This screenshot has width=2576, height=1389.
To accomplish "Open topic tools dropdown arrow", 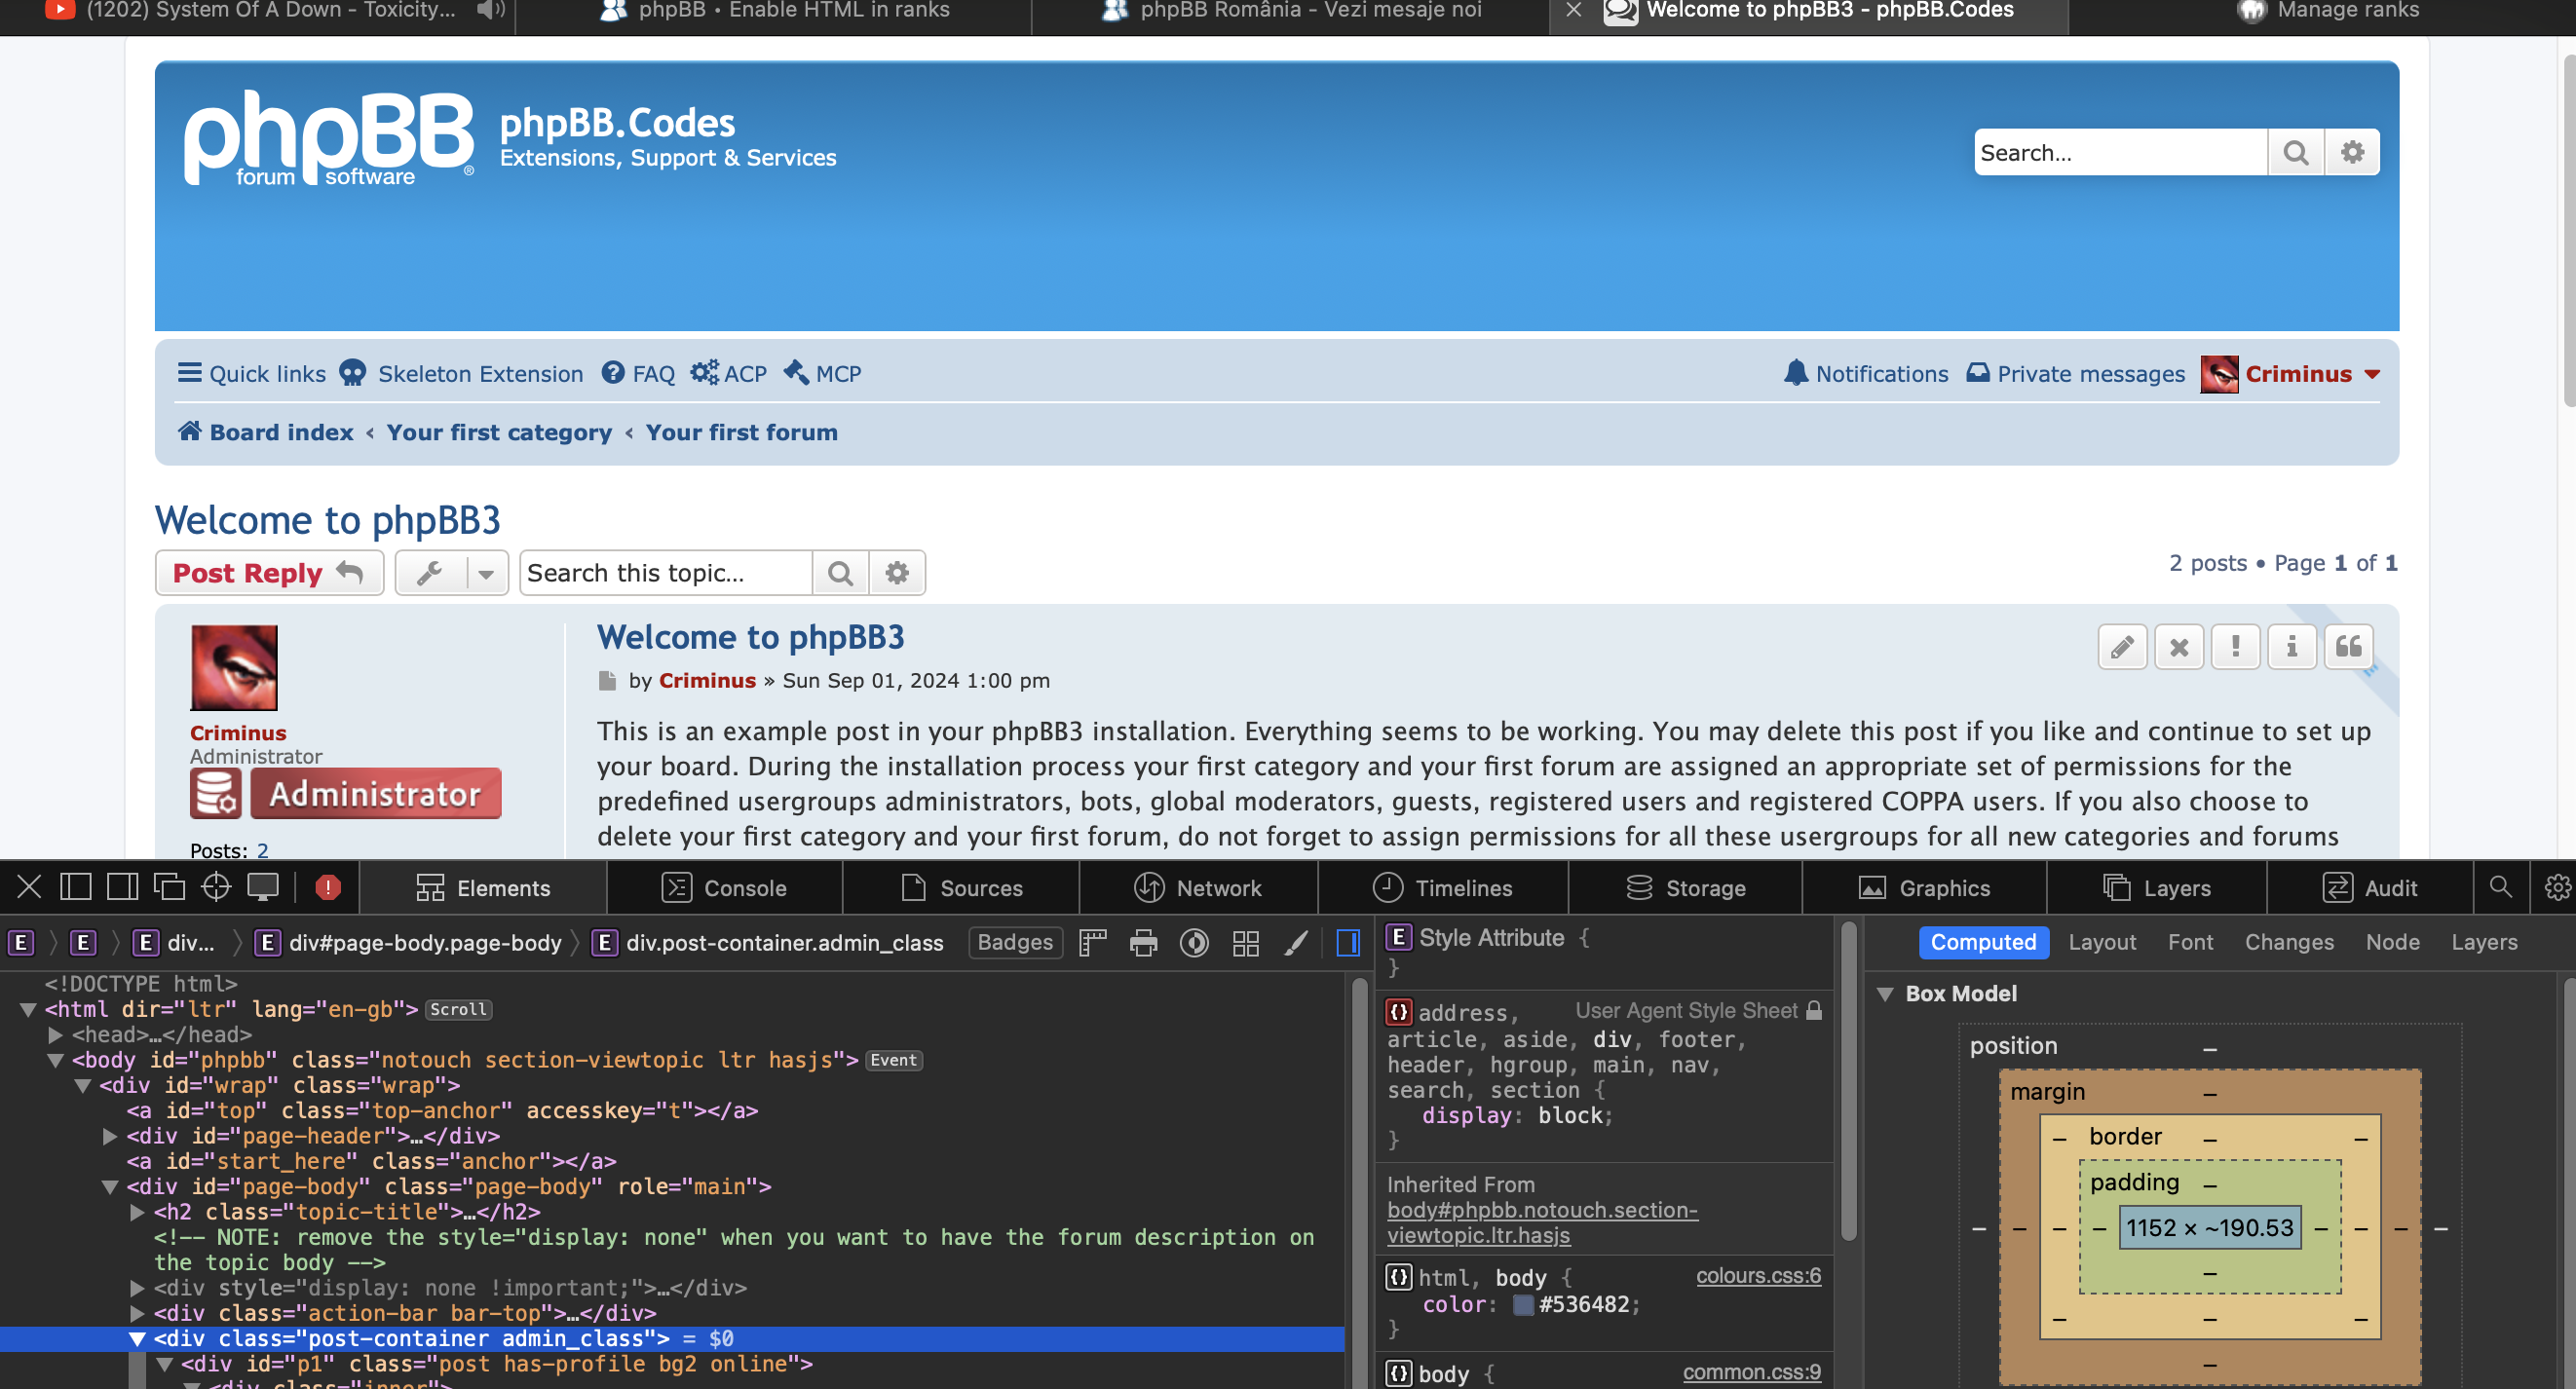I will [x=486, y=573].
